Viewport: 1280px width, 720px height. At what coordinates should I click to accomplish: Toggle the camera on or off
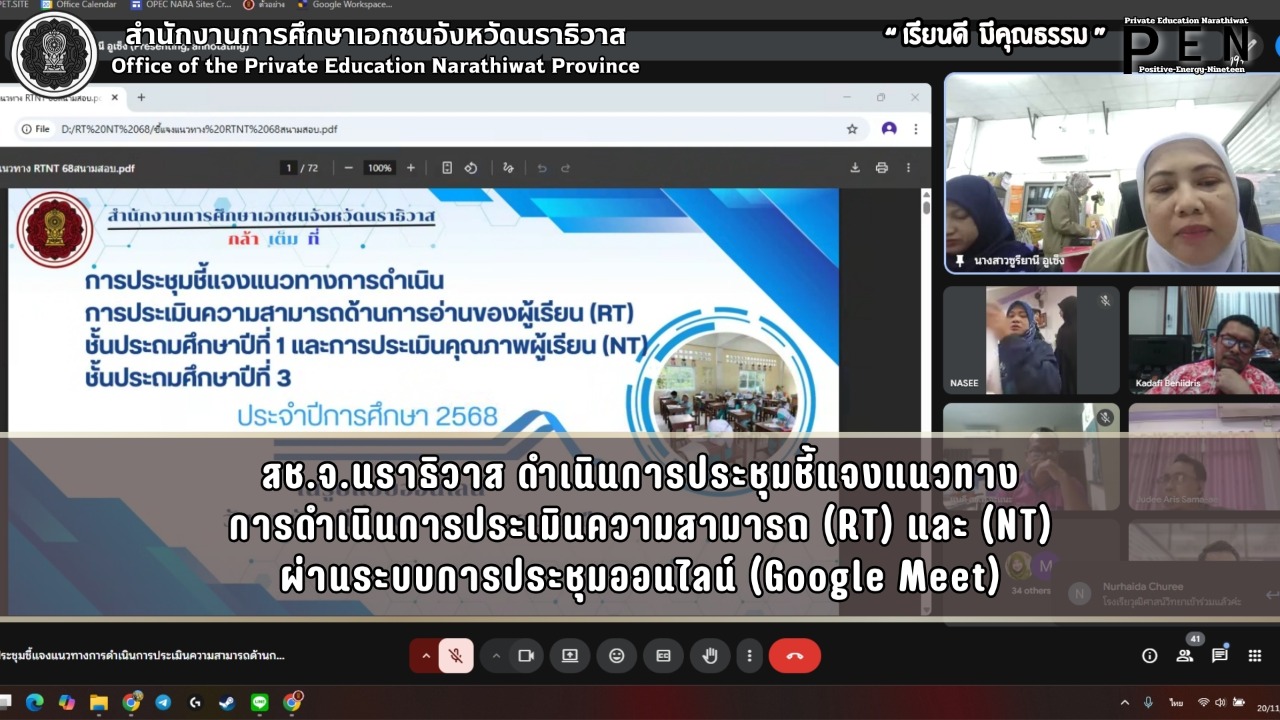526,656
